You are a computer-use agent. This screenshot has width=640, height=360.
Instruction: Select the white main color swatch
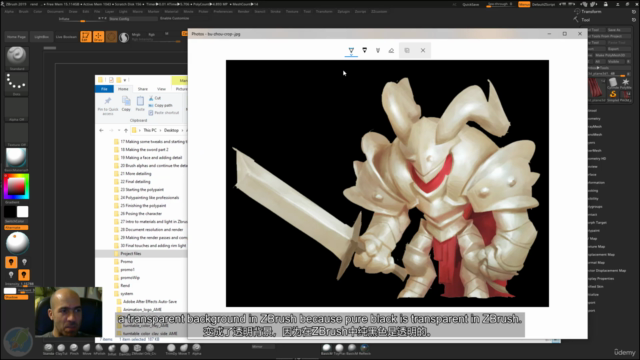pyautogui.click(x=22, y=211)
